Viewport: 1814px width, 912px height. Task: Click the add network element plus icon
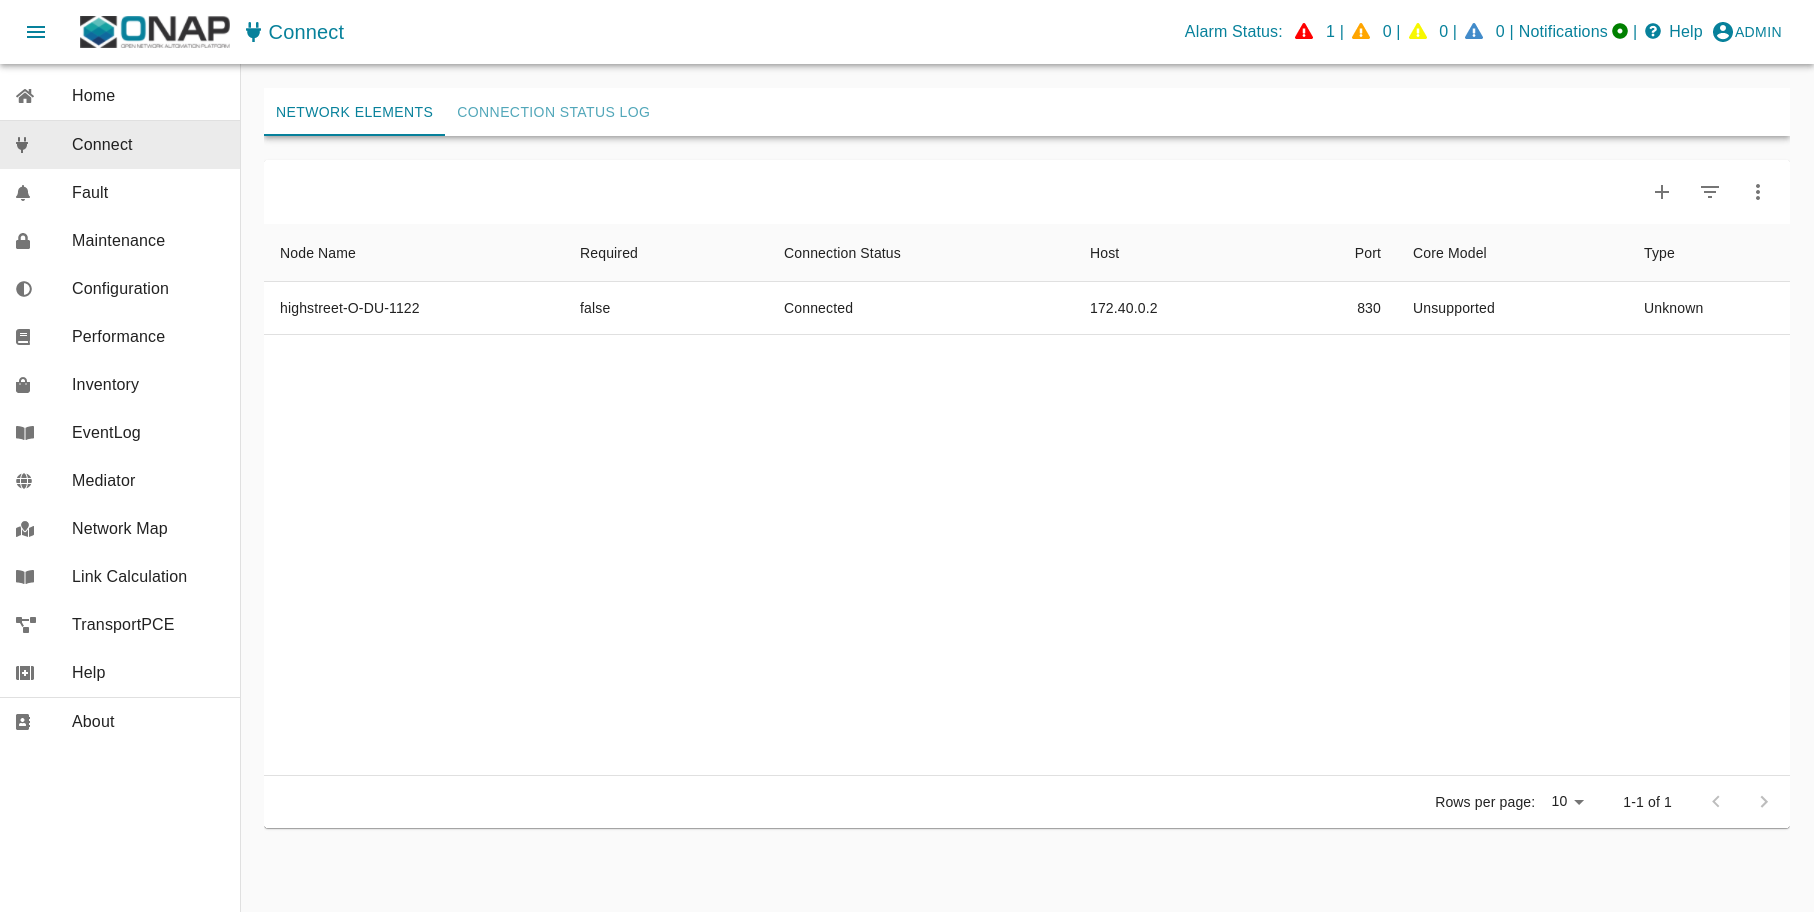point(1662,192)
